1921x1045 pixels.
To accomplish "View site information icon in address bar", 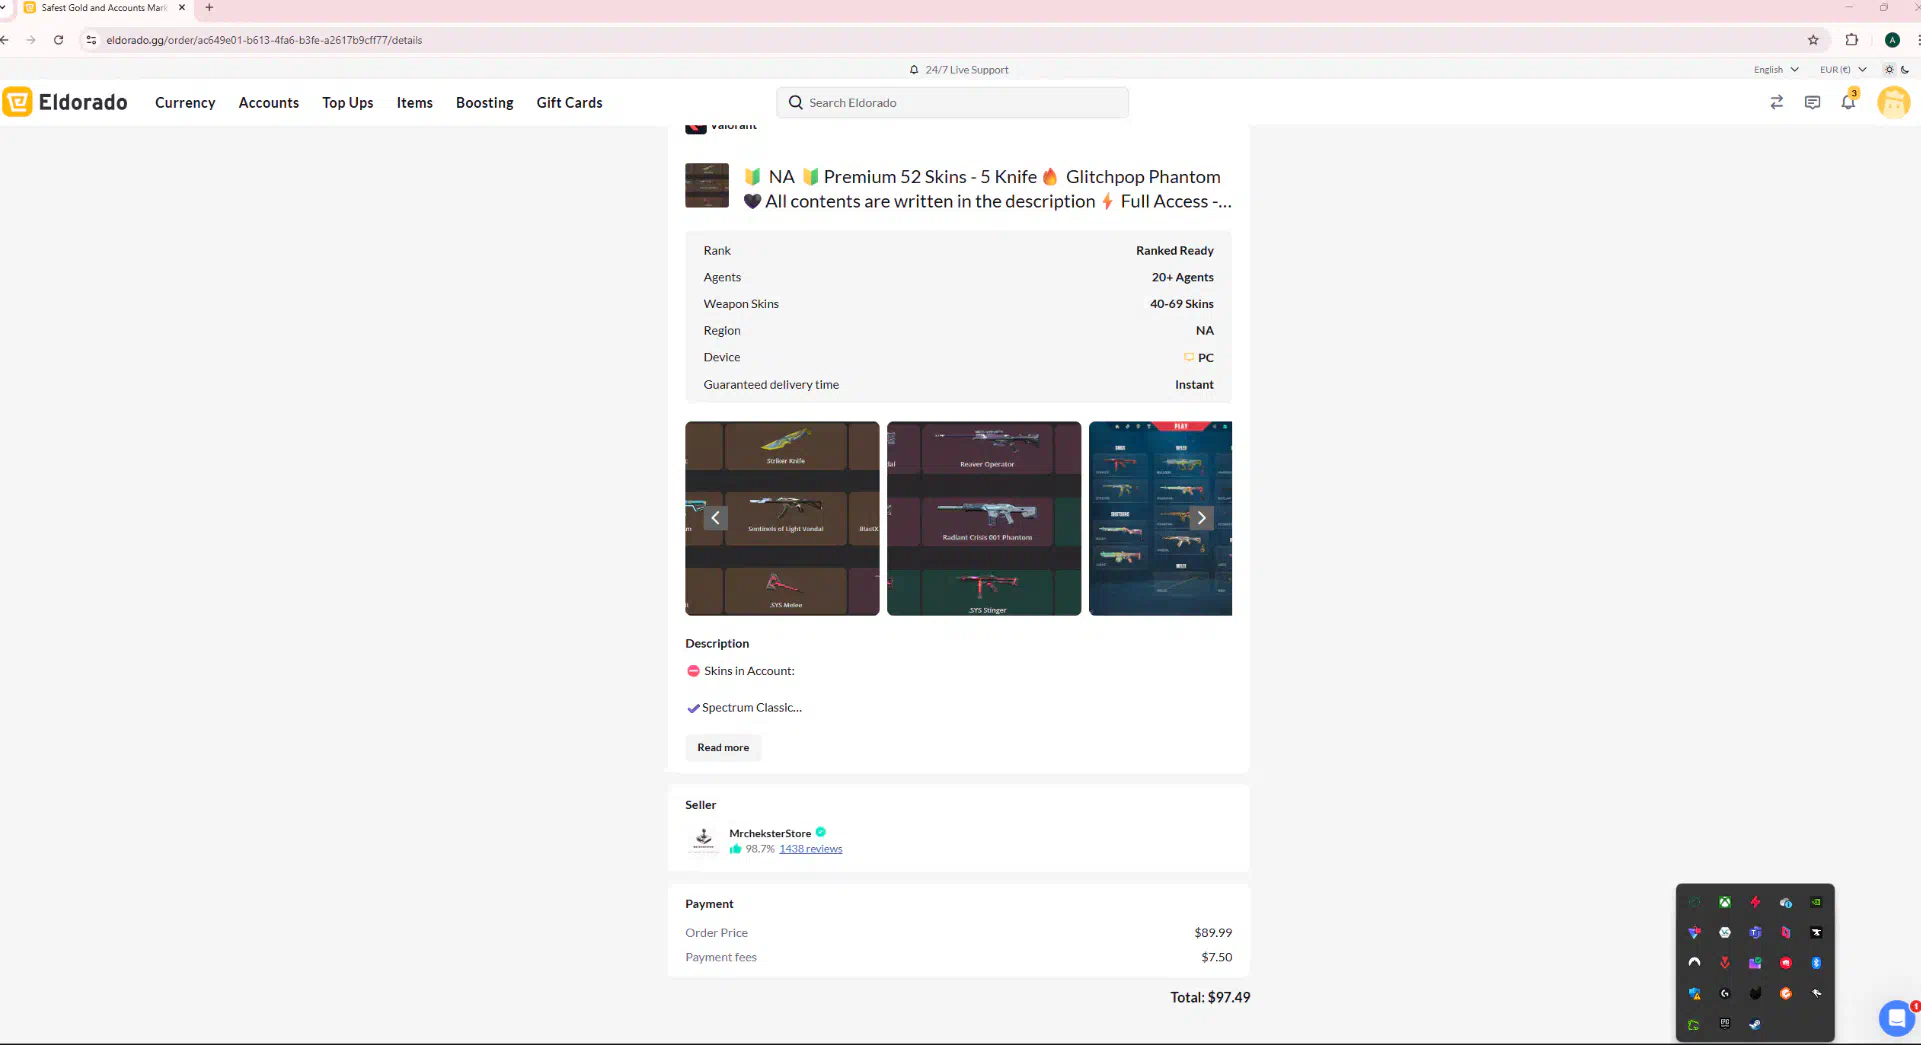I will [91, 40].
